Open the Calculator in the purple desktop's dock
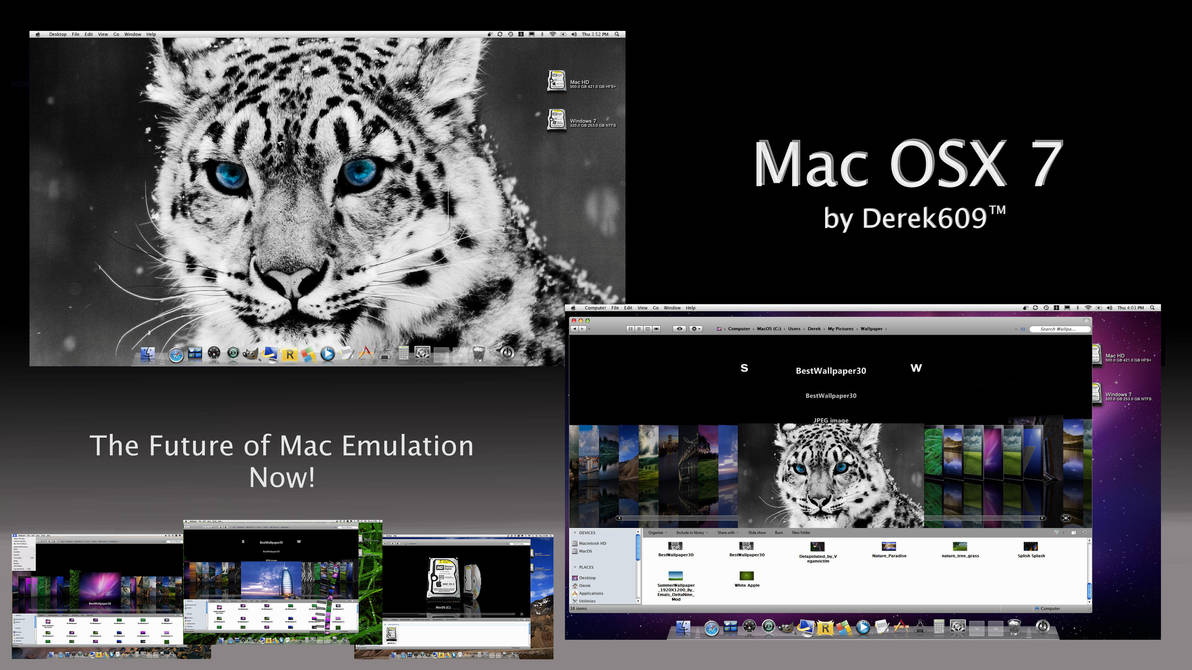 (x=939, y=627)
